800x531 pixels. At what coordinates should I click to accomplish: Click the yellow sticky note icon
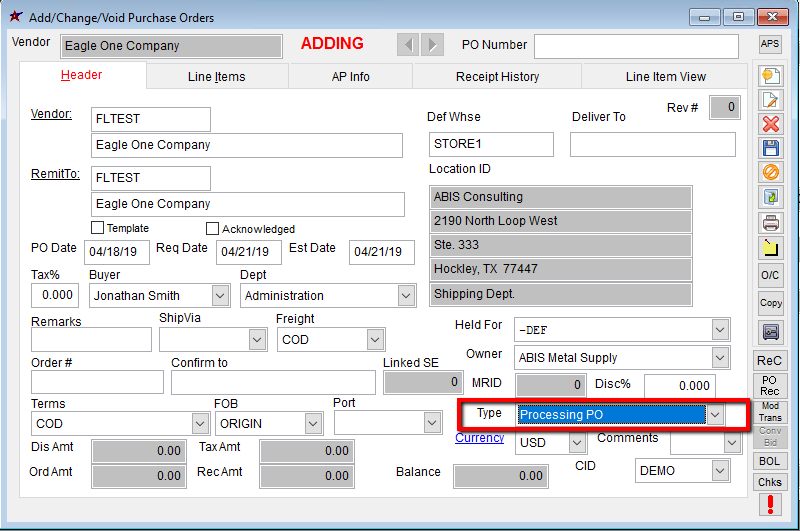(x=770, y=247)
